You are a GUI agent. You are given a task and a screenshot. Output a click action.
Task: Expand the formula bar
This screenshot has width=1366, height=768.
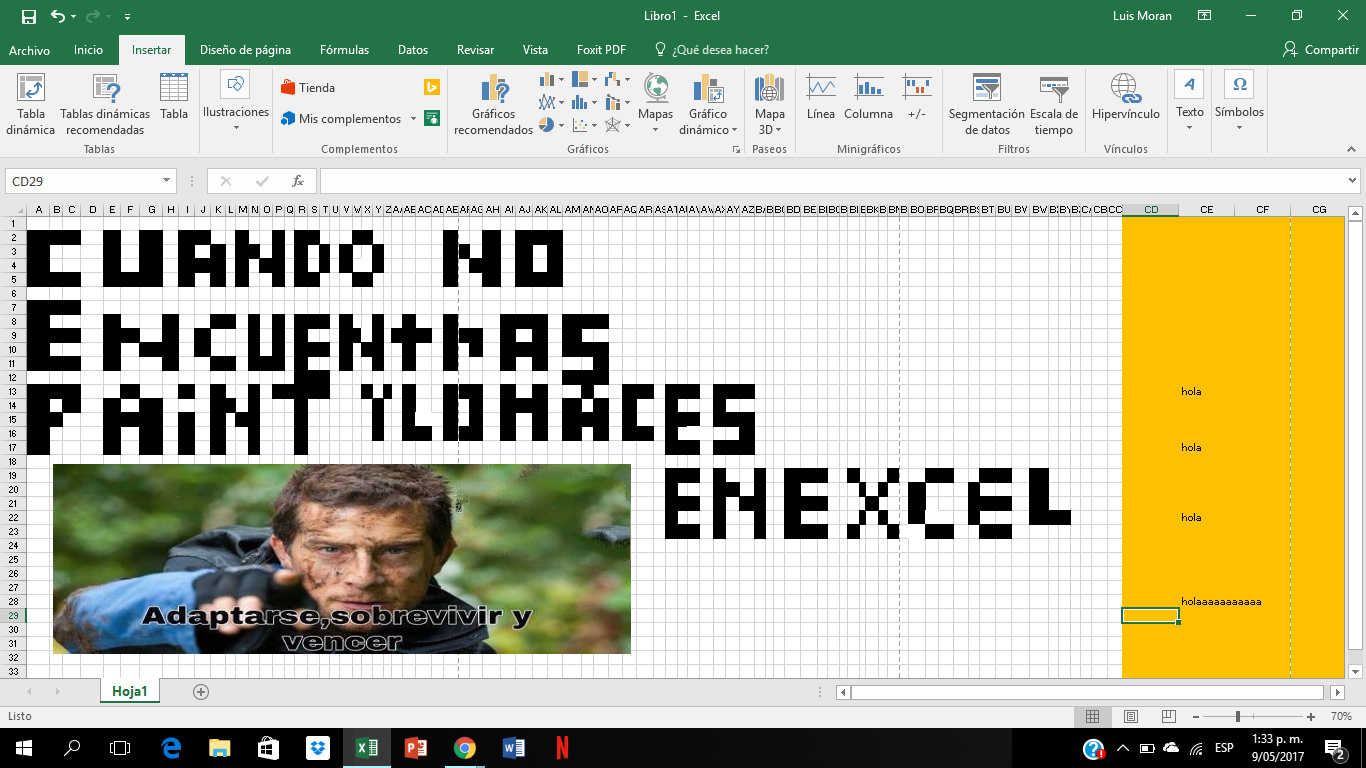[x=1353, y=181]
